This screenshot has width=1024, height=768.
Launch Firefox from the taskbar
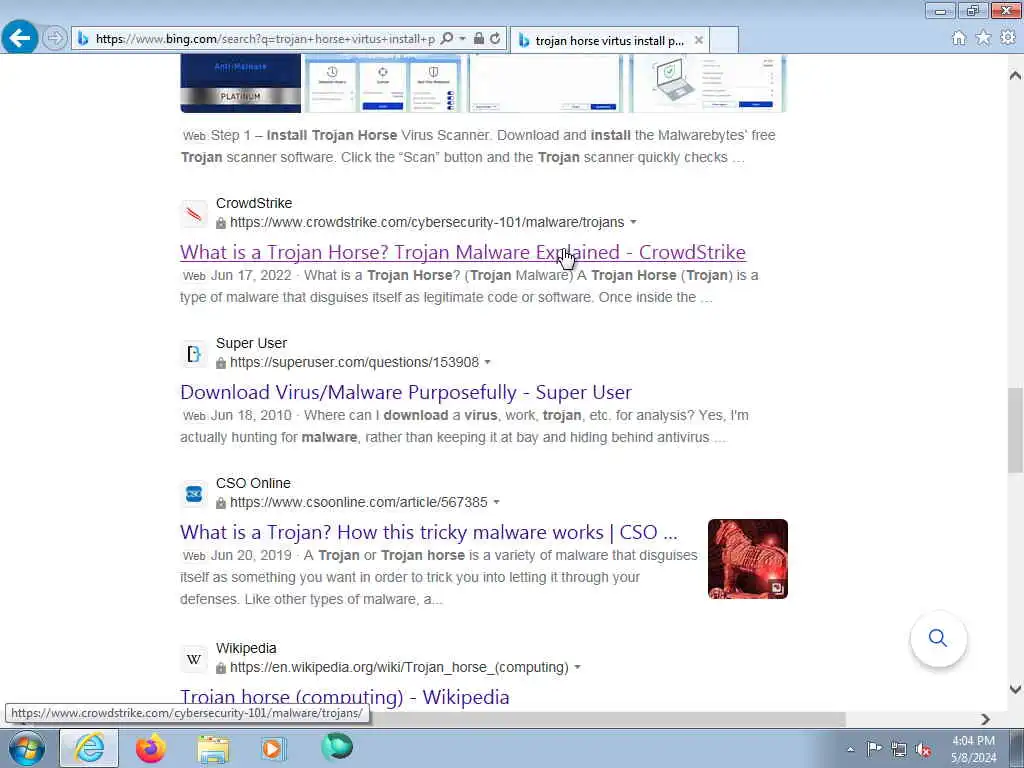pyautogui.click(x=151, y=748)
